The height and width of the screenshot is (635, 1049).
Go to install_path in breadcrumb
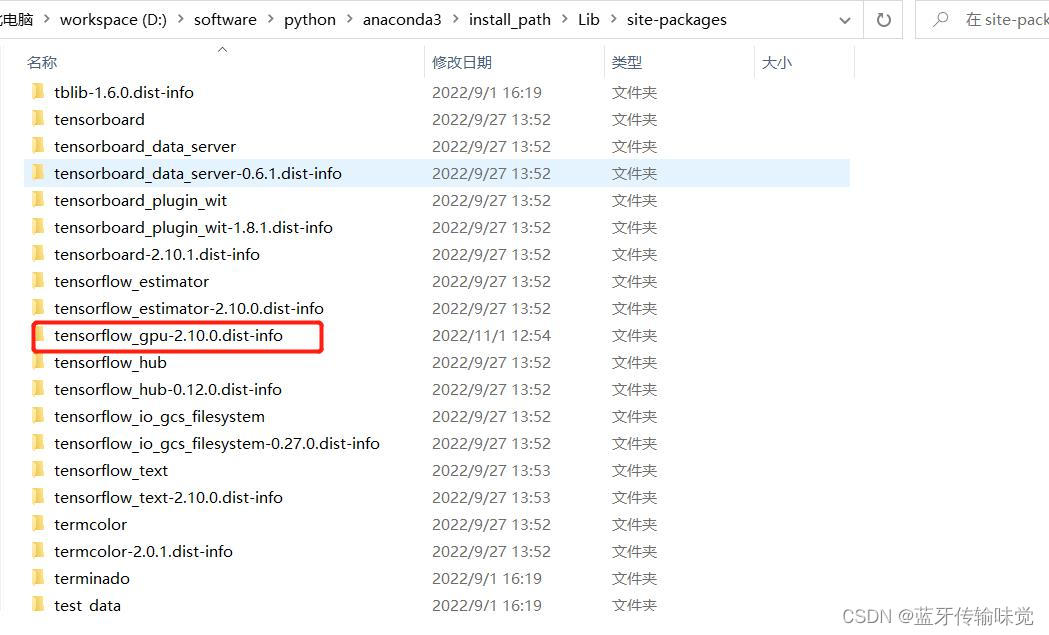[510, 20]
